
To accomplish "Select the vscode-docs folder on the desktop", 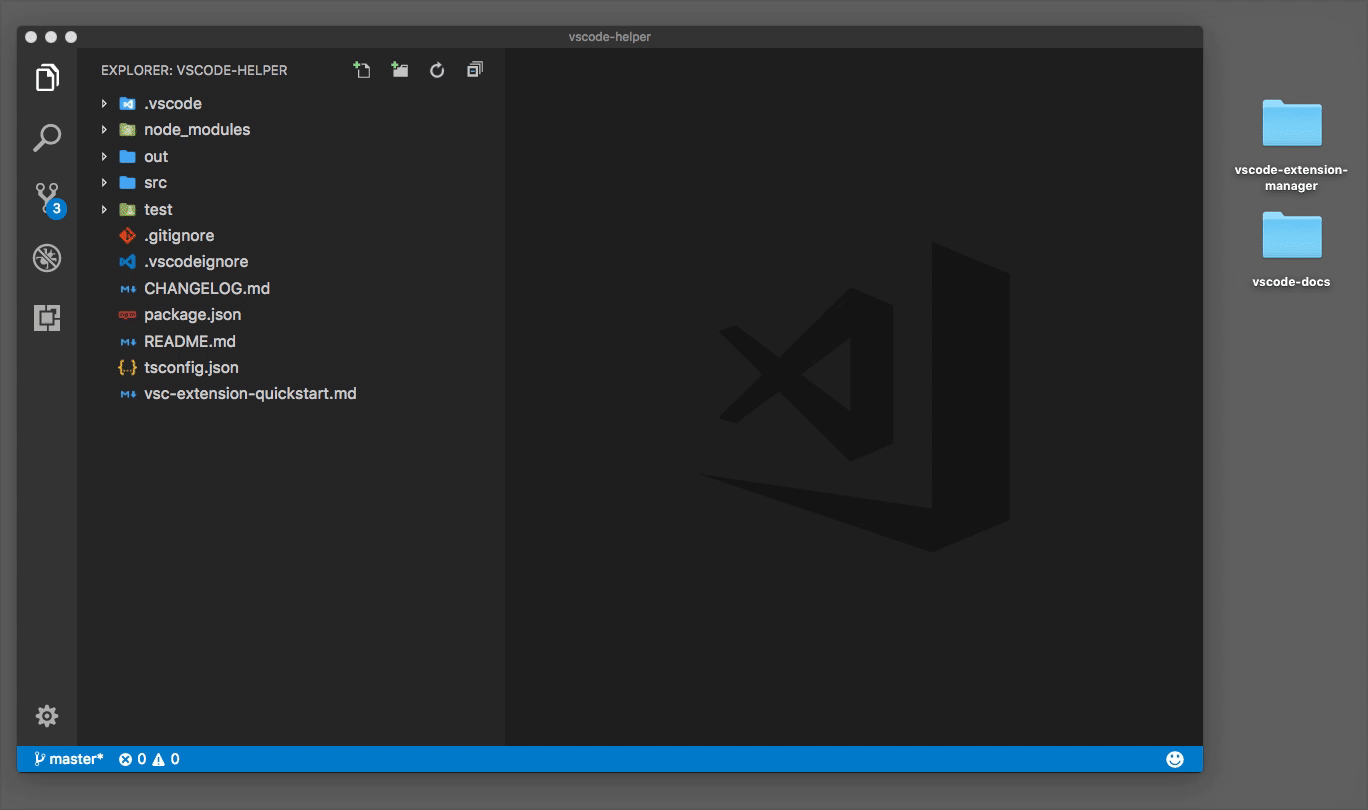I will (x=1291, y=250).
